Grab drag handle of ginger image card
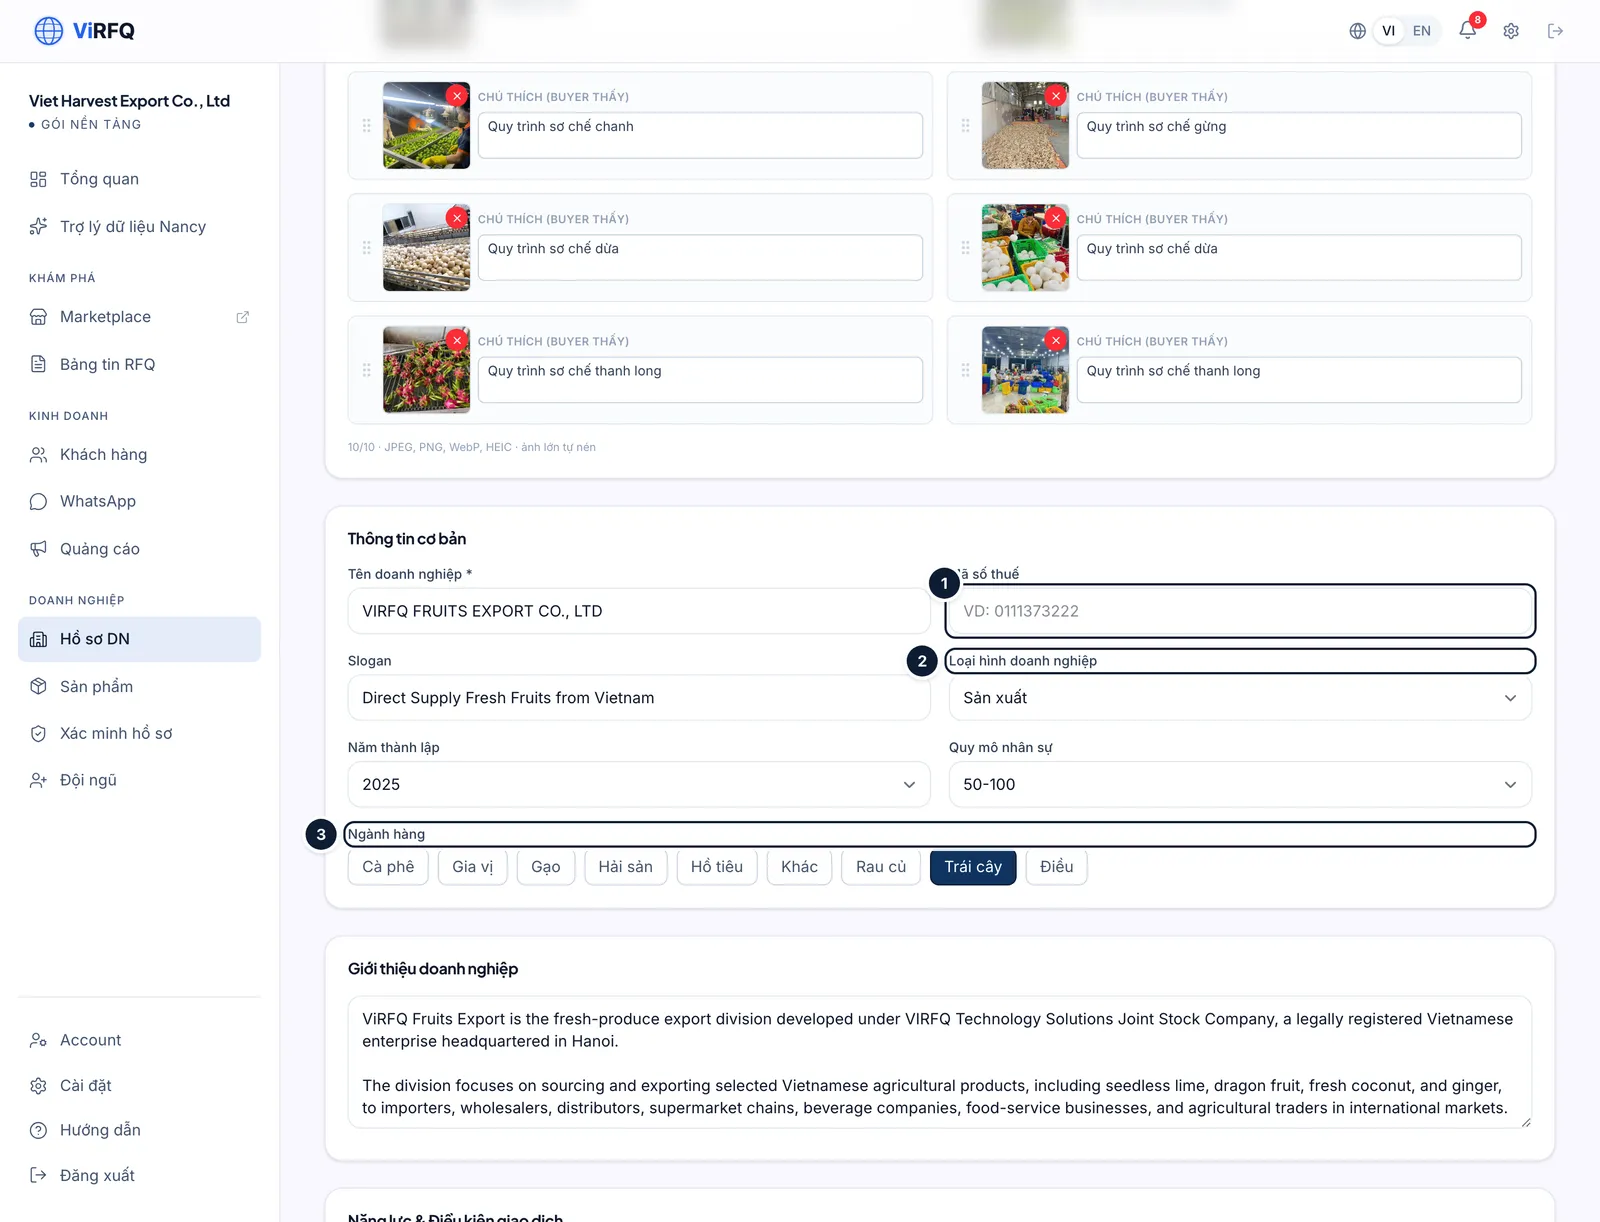The height and width of the screenshot is (1222, 1600). pyautogui.click(x=965, y=126)
